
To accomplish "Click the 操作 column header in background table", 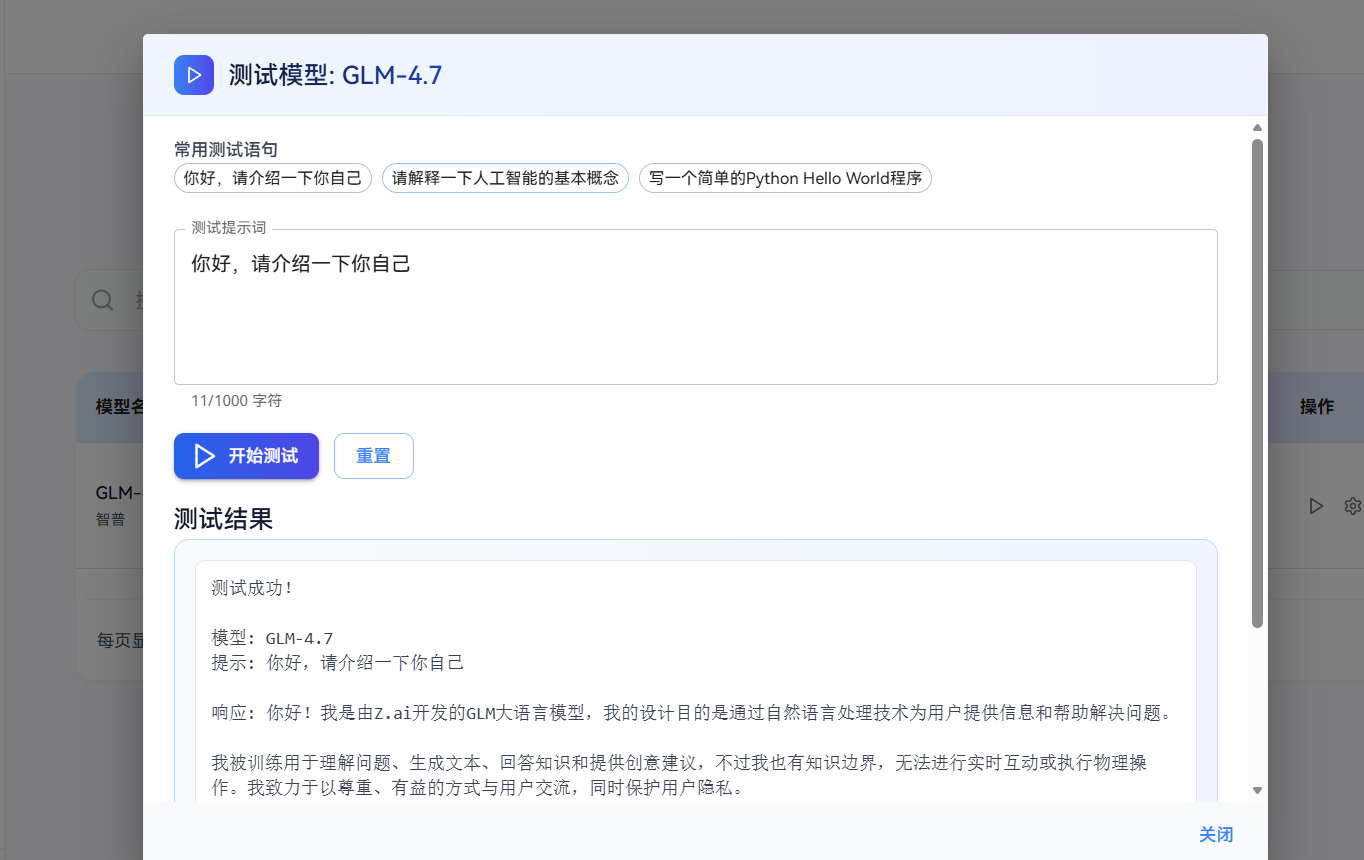I will point(1316,407).
